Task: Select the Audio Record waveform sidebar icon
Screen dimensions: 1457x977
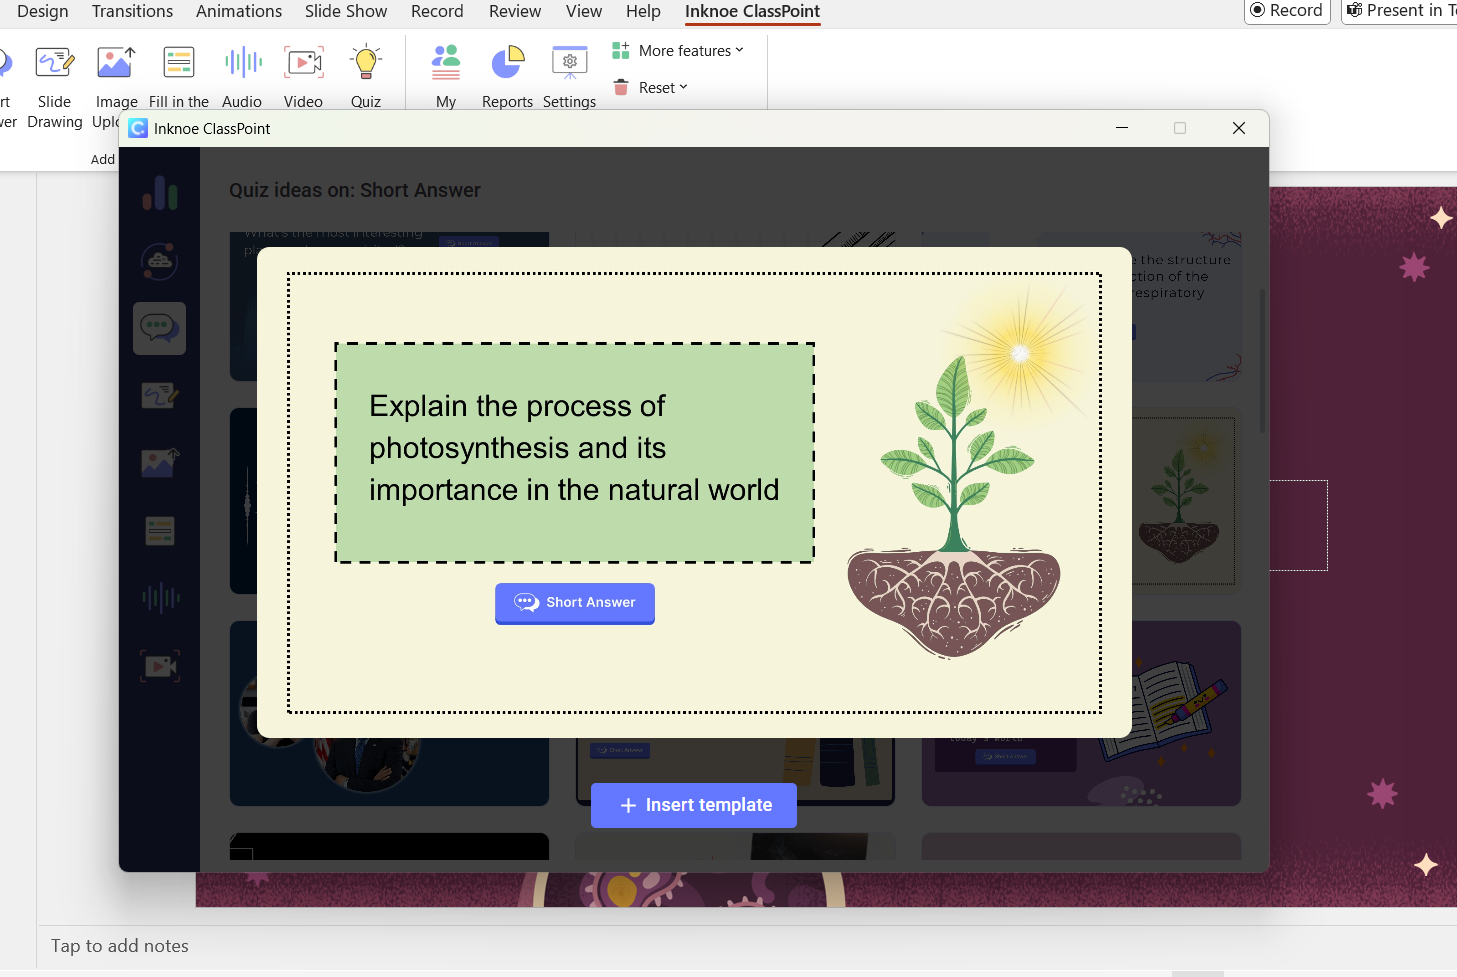Action: [160, 598]
